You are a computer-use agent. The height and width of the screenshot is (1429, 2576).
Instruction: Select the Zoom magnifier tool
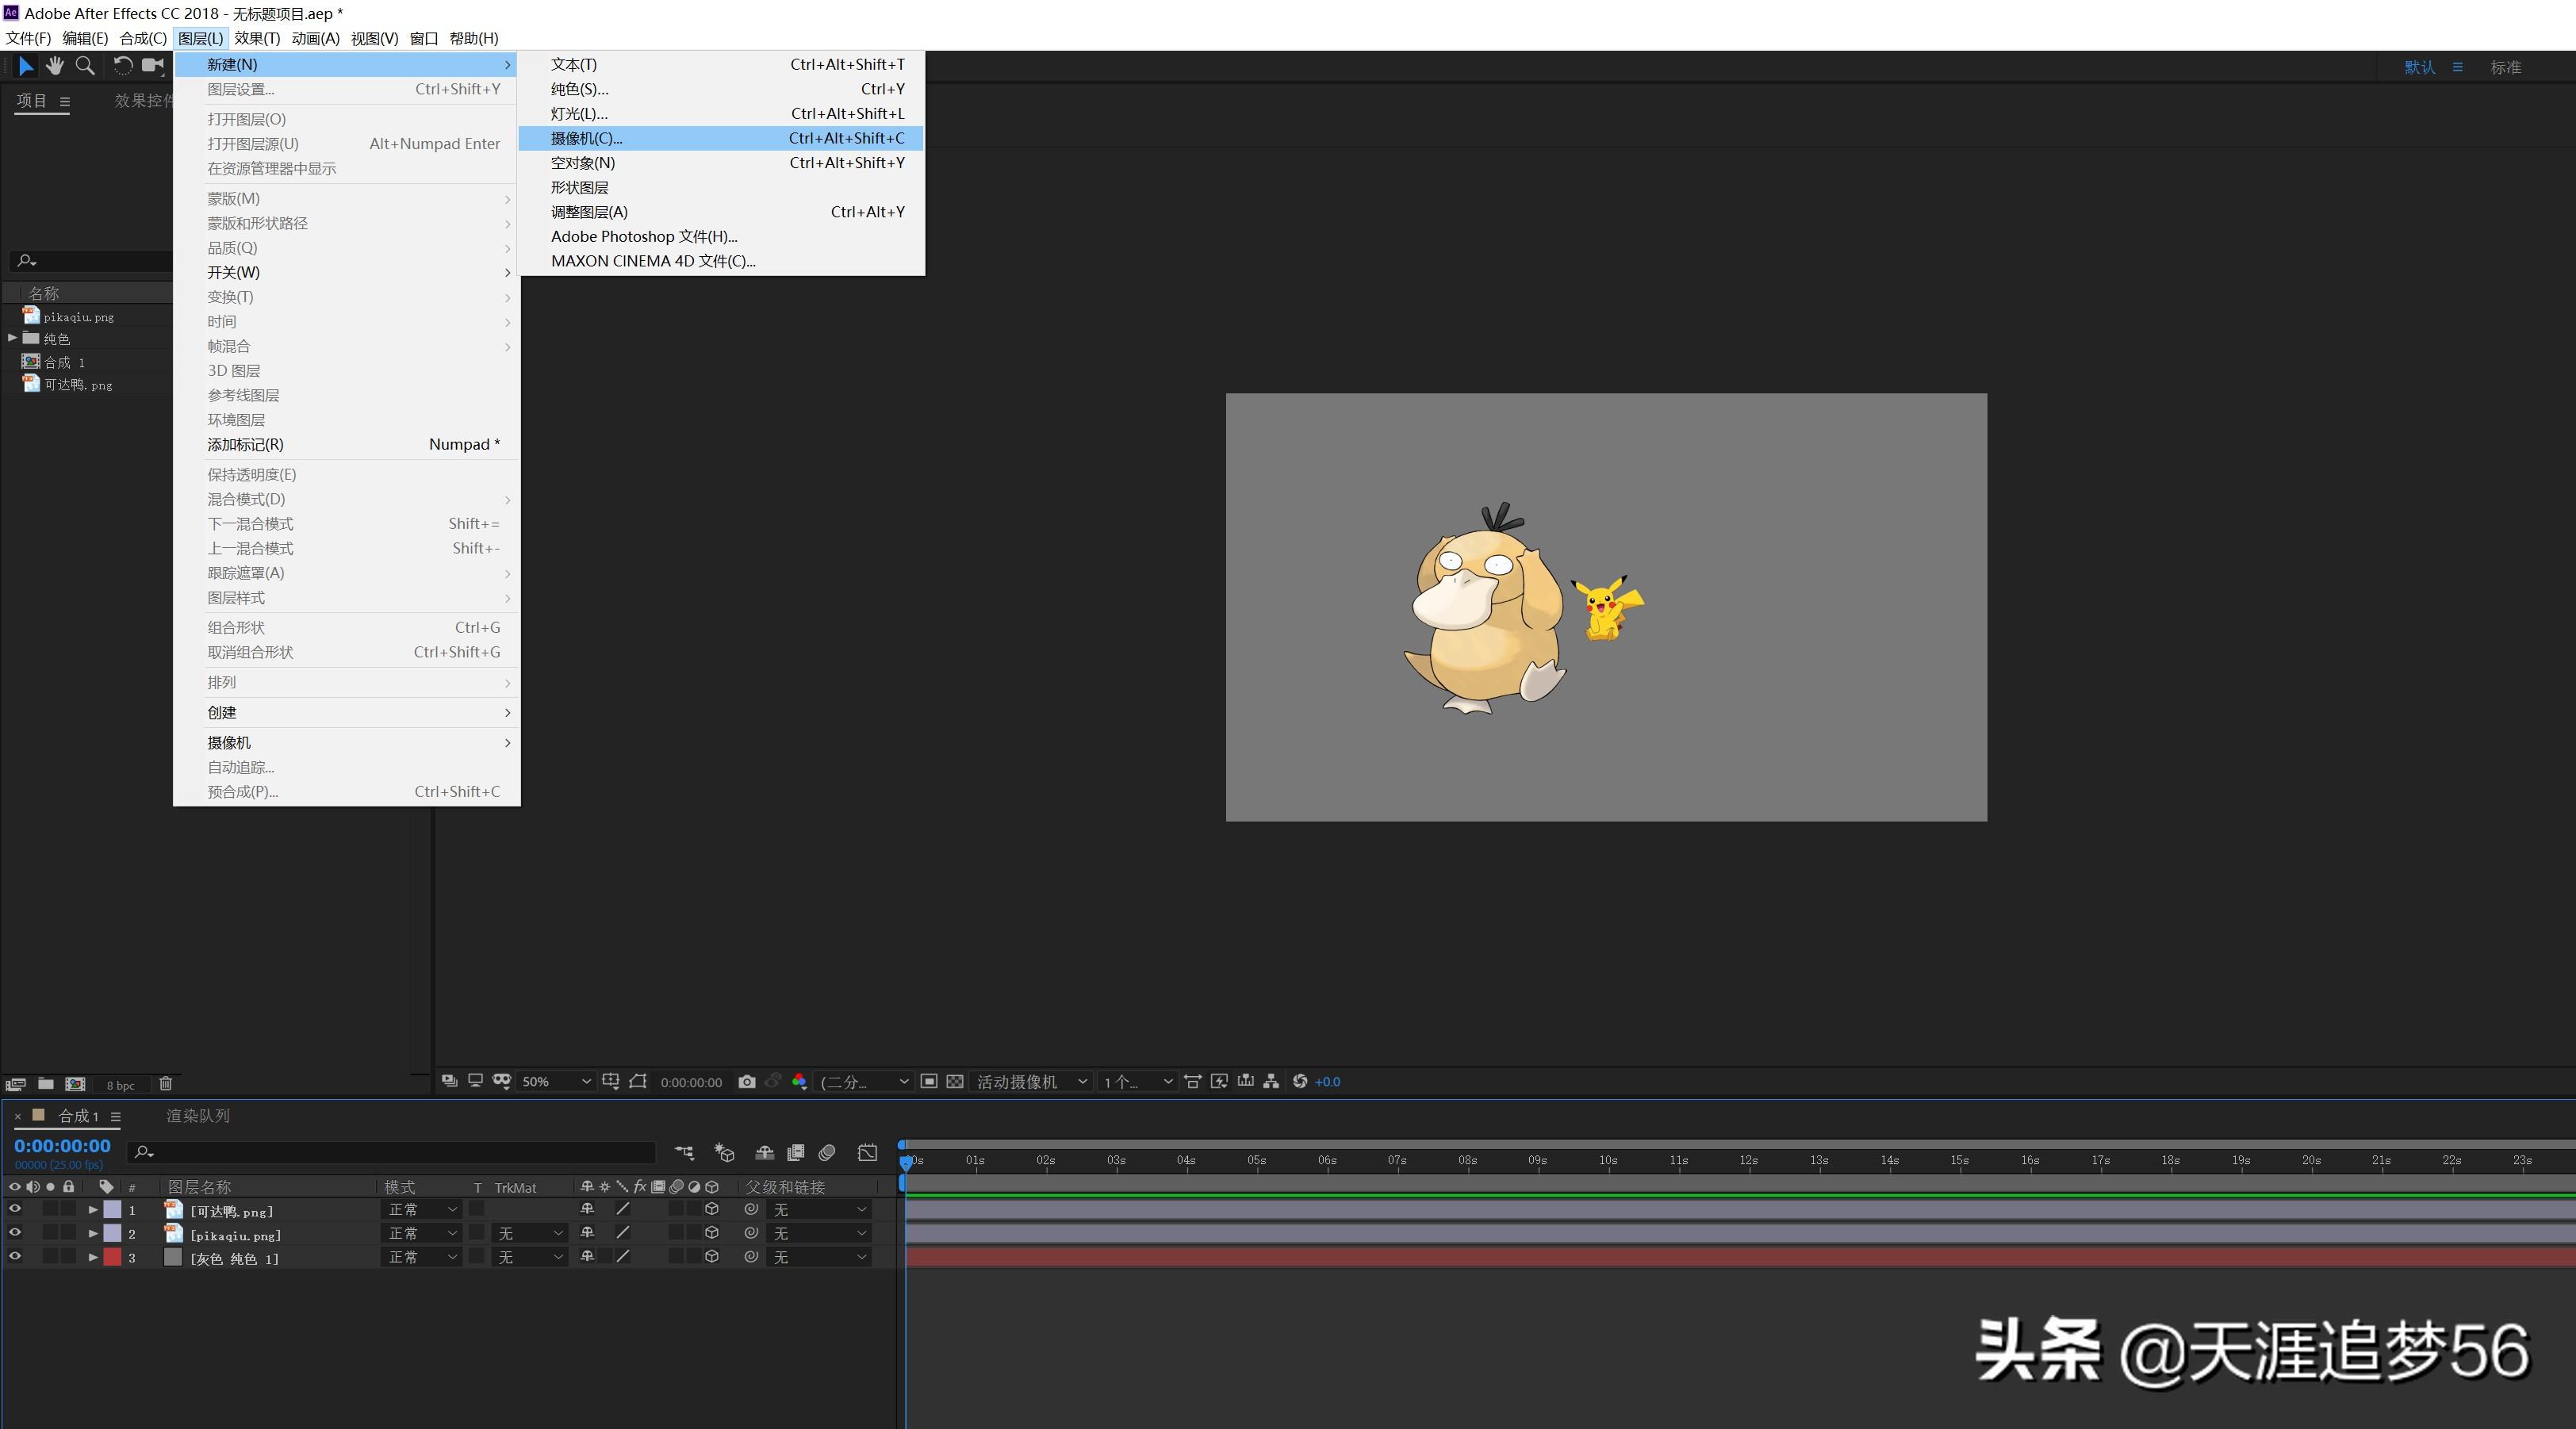coord(86,66)
